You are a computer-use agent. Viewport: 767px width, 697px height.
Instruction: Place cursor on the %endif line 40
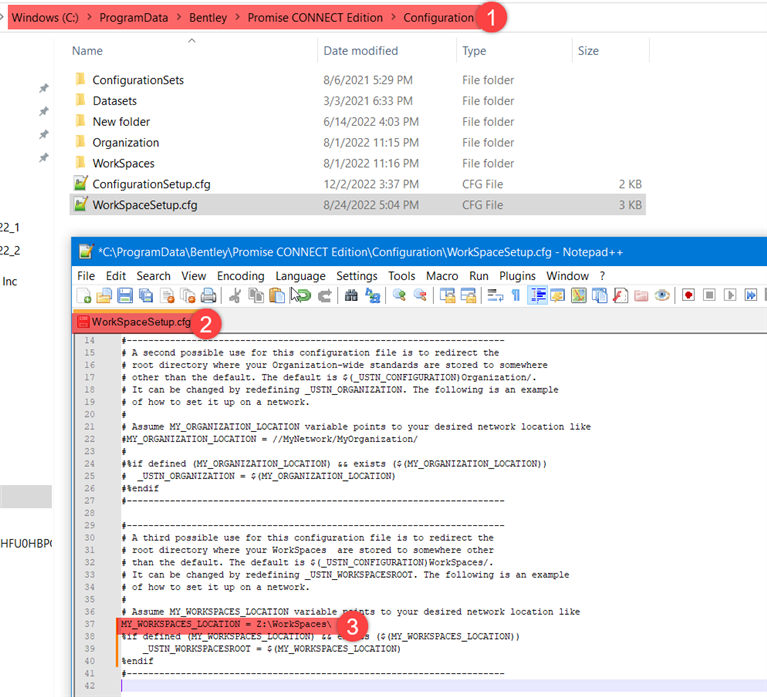(x=137, y=661)
